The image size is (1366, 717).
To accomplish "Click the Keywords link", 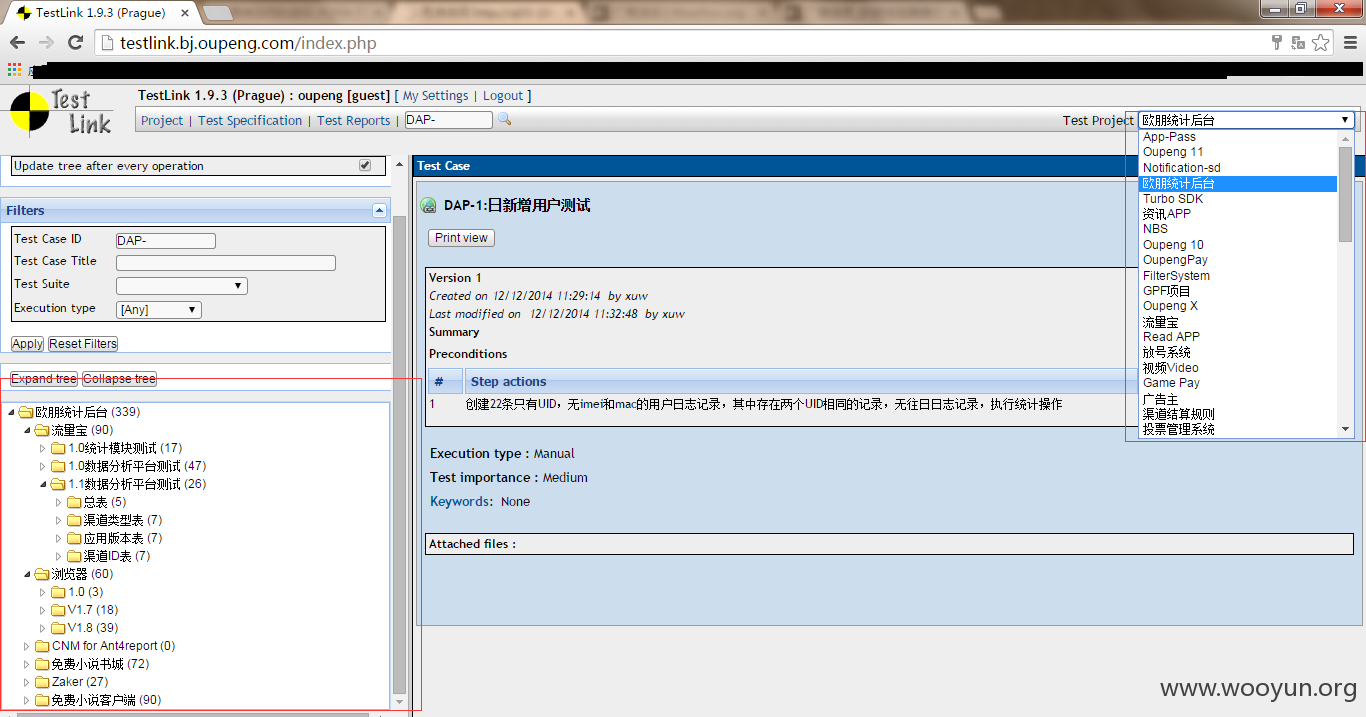I will tap(459, 502).
